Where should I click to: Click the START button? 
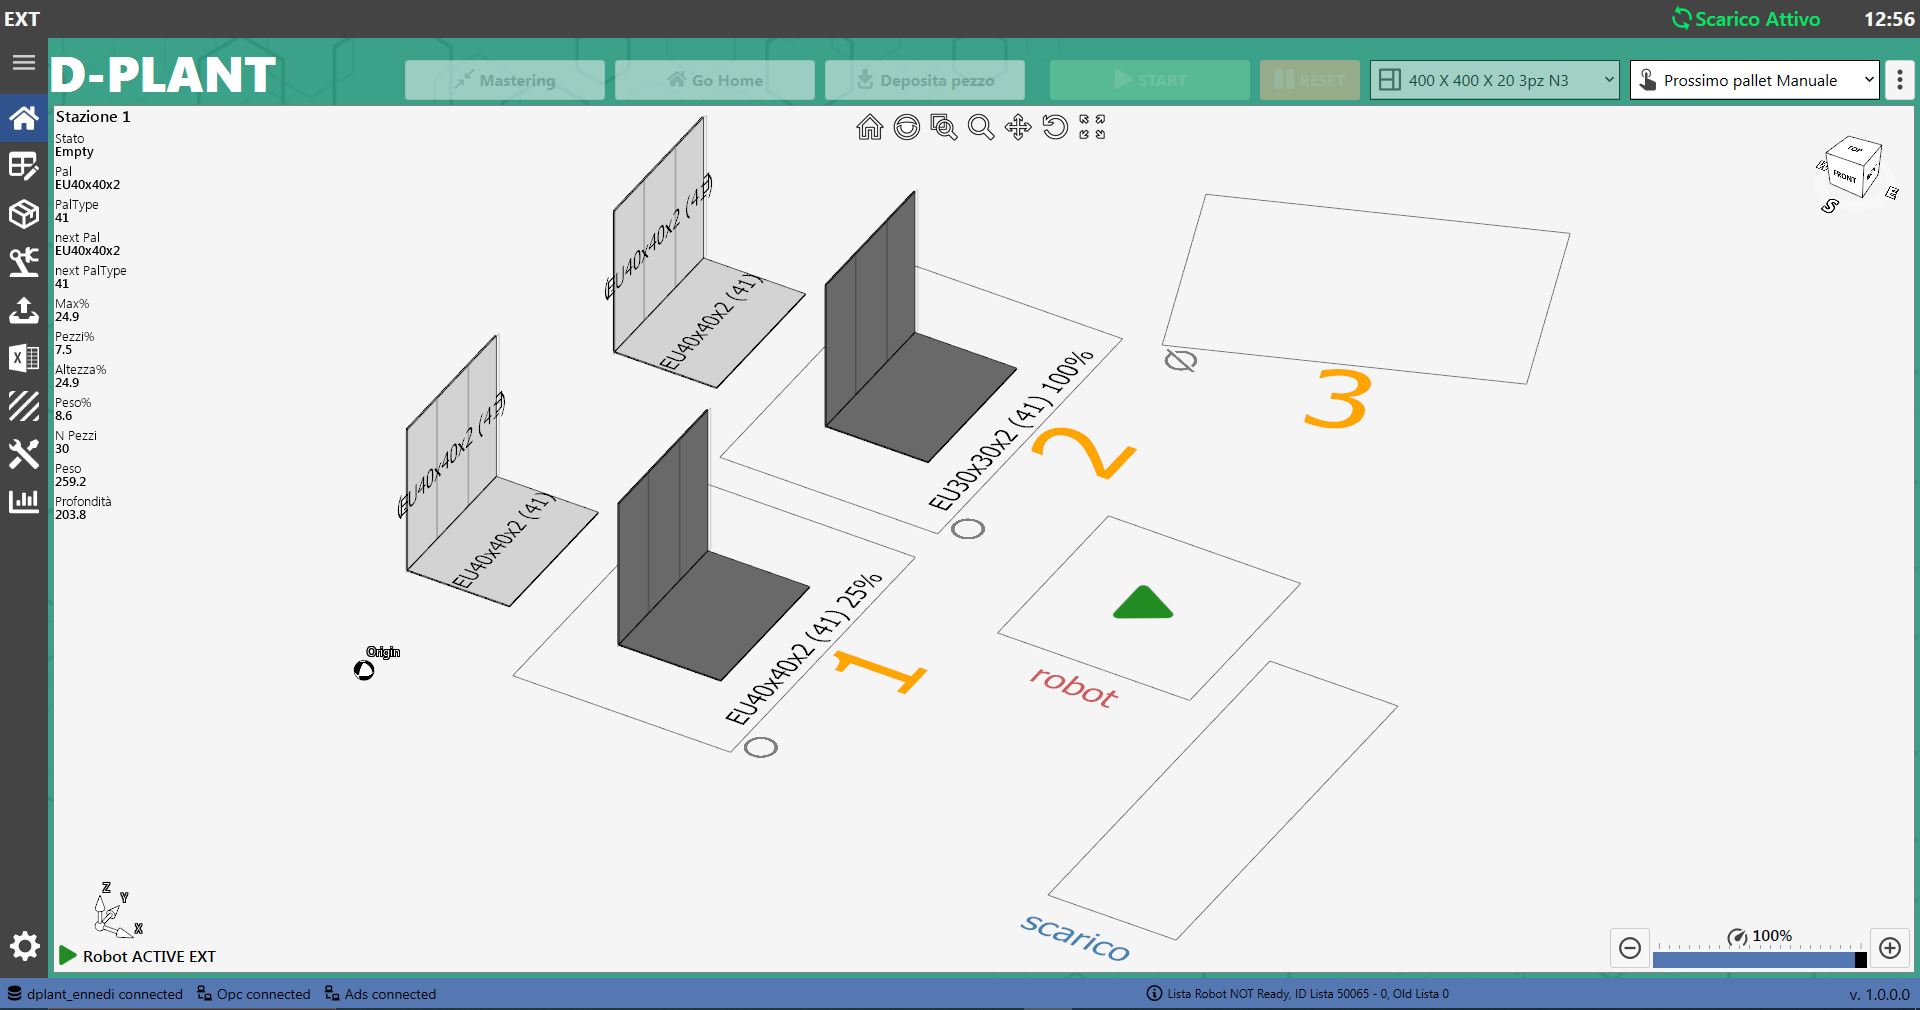(1150, 80)
